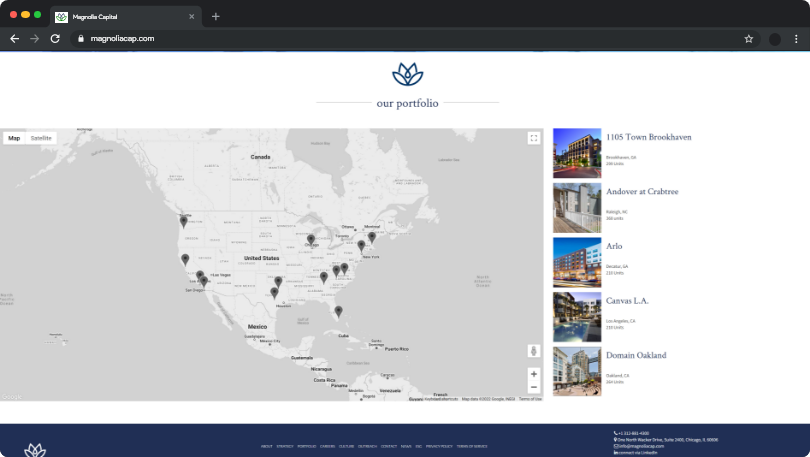Image resolution: width=810 pixels, height=457 pixels.
Task: Switch map to Map view
Action: (14, 138)
